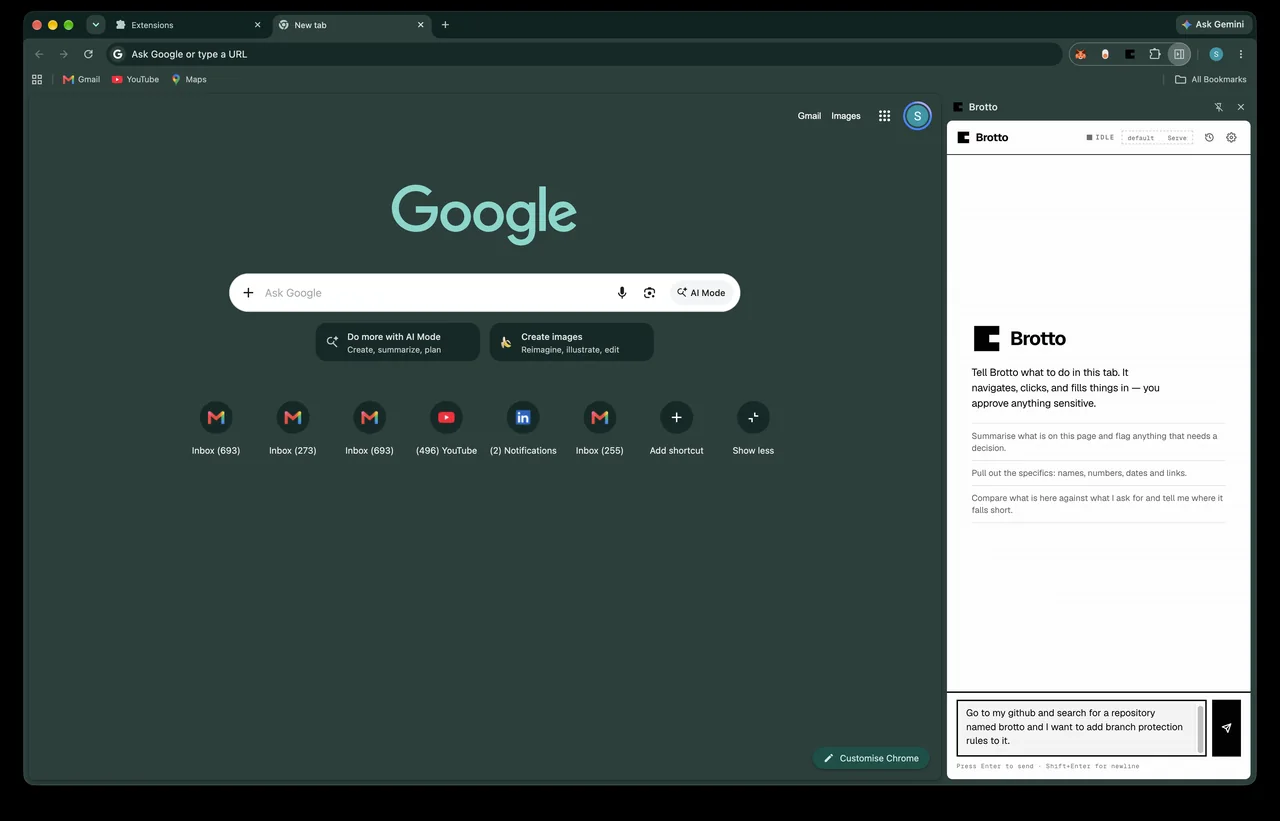Click the scrollbar in Brotto's prompt box
Viewport: 1280px width, 821px height.
1201,728
